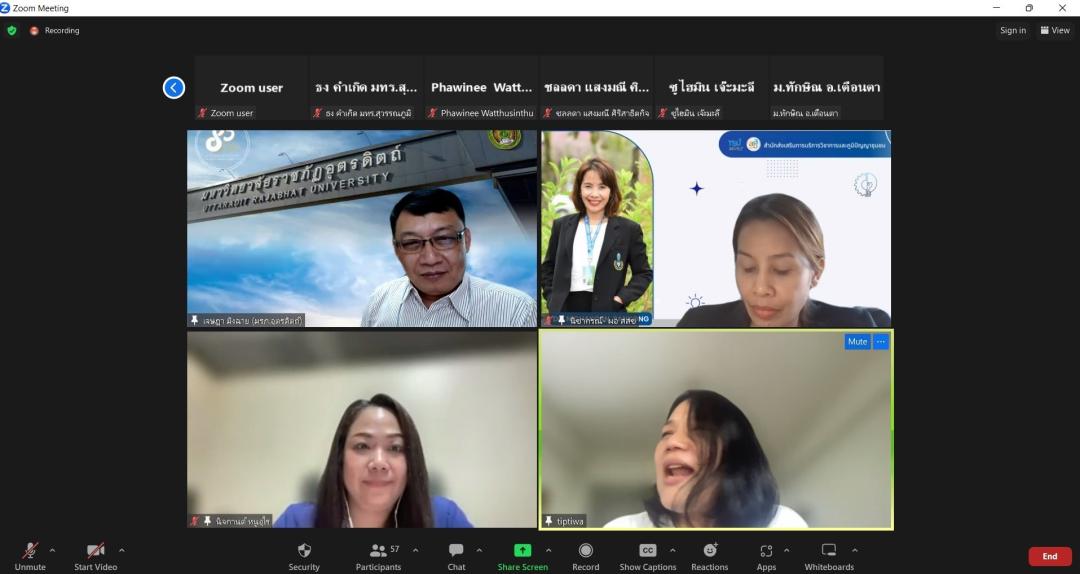This screenshot has height=574, width=1080.
Task: Expand video options arrow beside Start Video
Action: (x=122, y=550)
